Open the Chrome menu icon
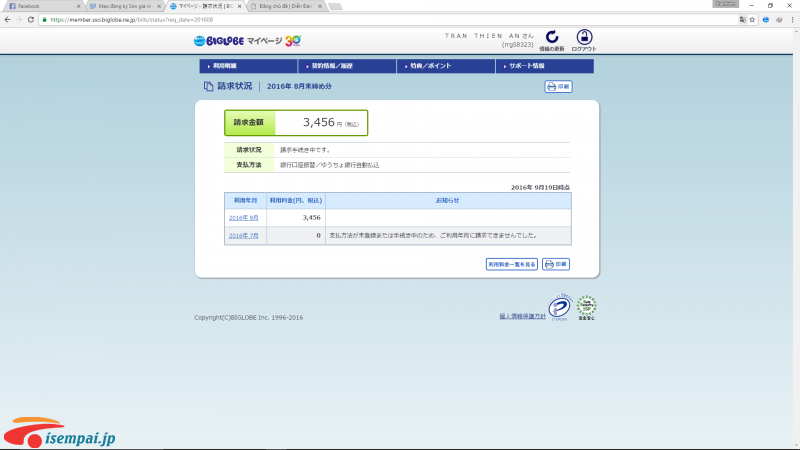 [x=792, y=19]
